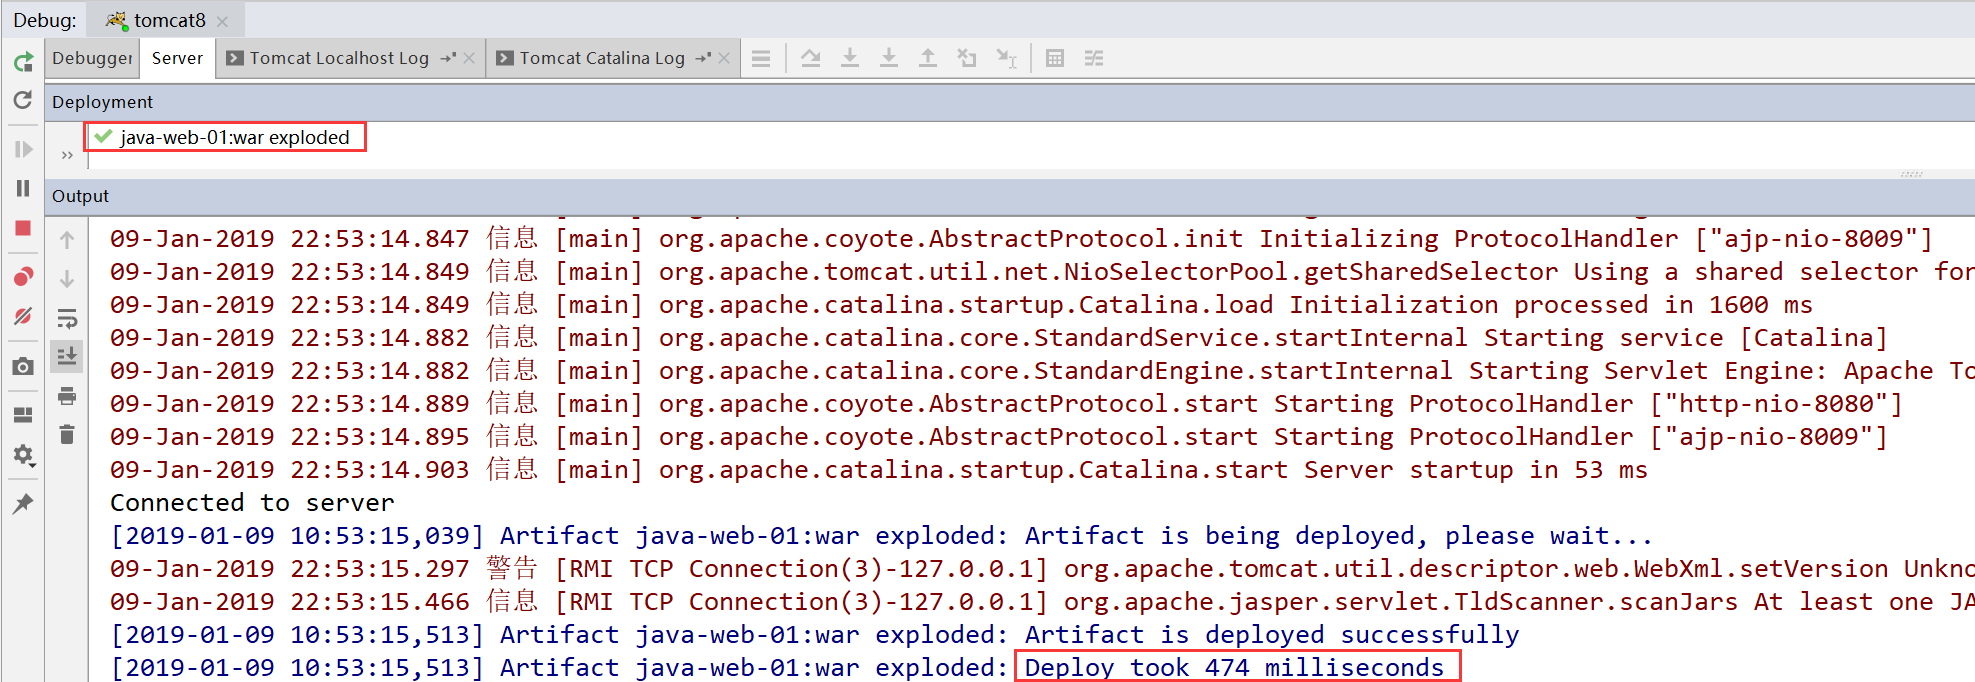Click the Update application refresh icon
Screen dimensions: 1975x682
click(x=23, y=100)
